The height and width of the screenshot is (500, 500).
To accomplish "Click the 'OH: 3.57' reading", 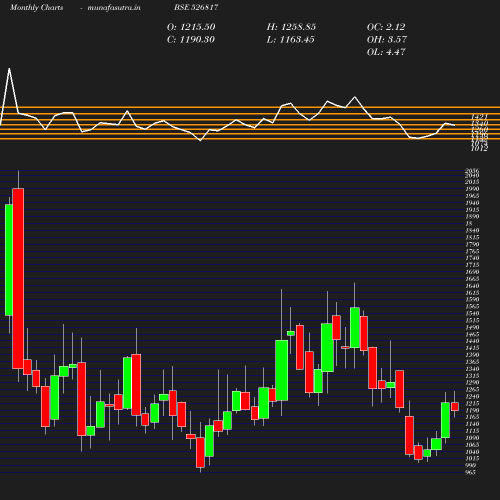I will [x=387, y=40].
